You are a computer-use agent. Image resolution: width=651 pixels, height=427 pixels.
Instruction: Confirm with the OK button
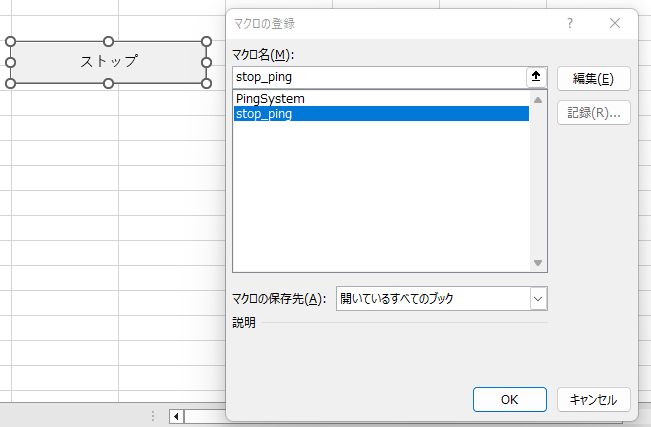(509, 399)
